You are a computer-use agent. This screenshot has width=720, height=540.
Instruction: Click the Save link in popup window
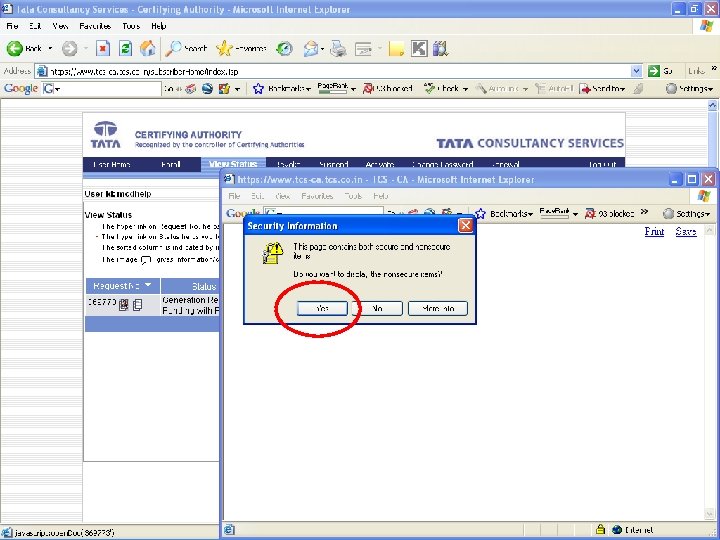(686, 231)
